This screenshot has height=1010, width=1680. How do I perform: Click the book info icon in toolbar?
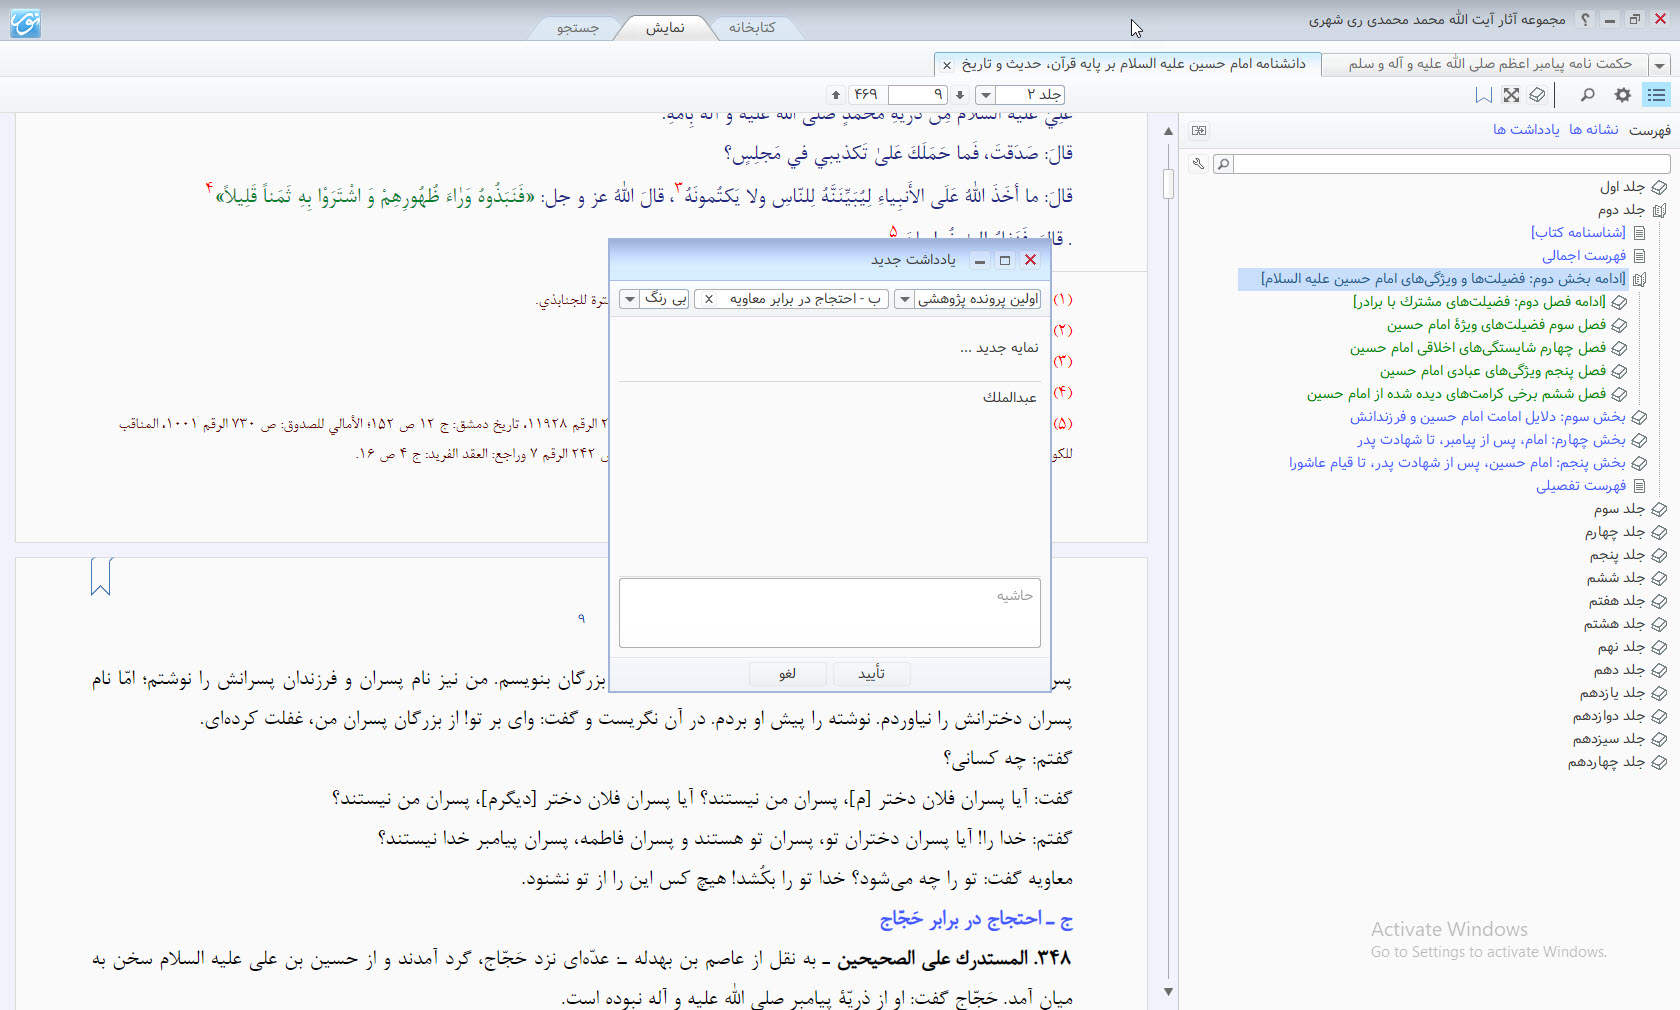coord(1537,95)
